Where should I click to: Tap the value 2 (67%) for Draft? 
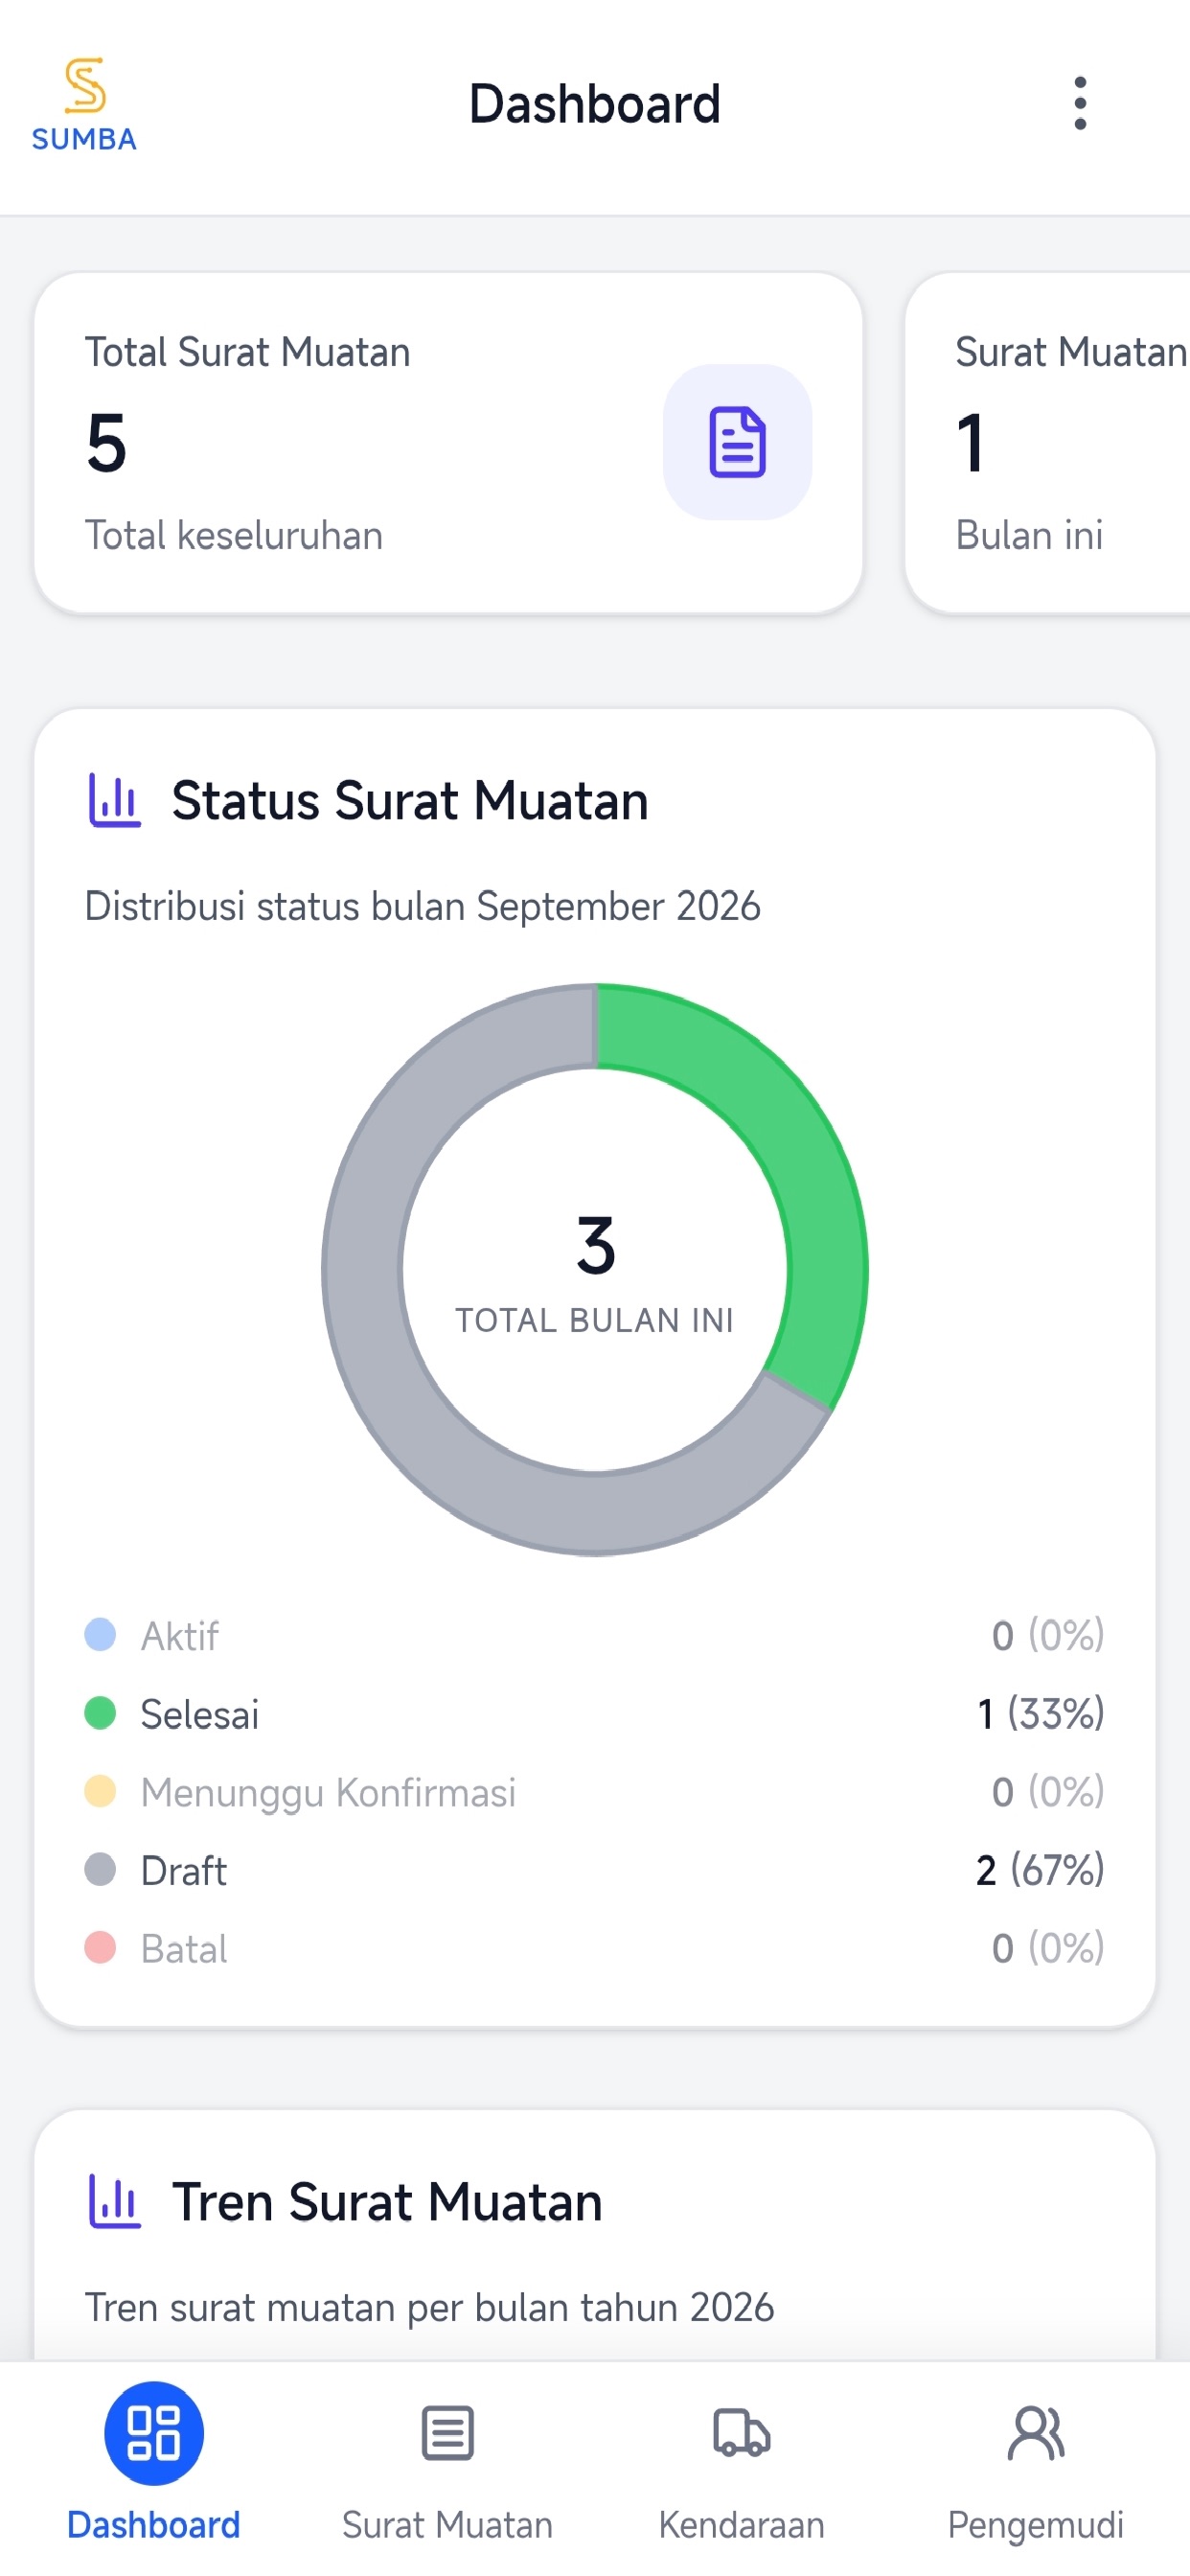click(1040, 1870)
